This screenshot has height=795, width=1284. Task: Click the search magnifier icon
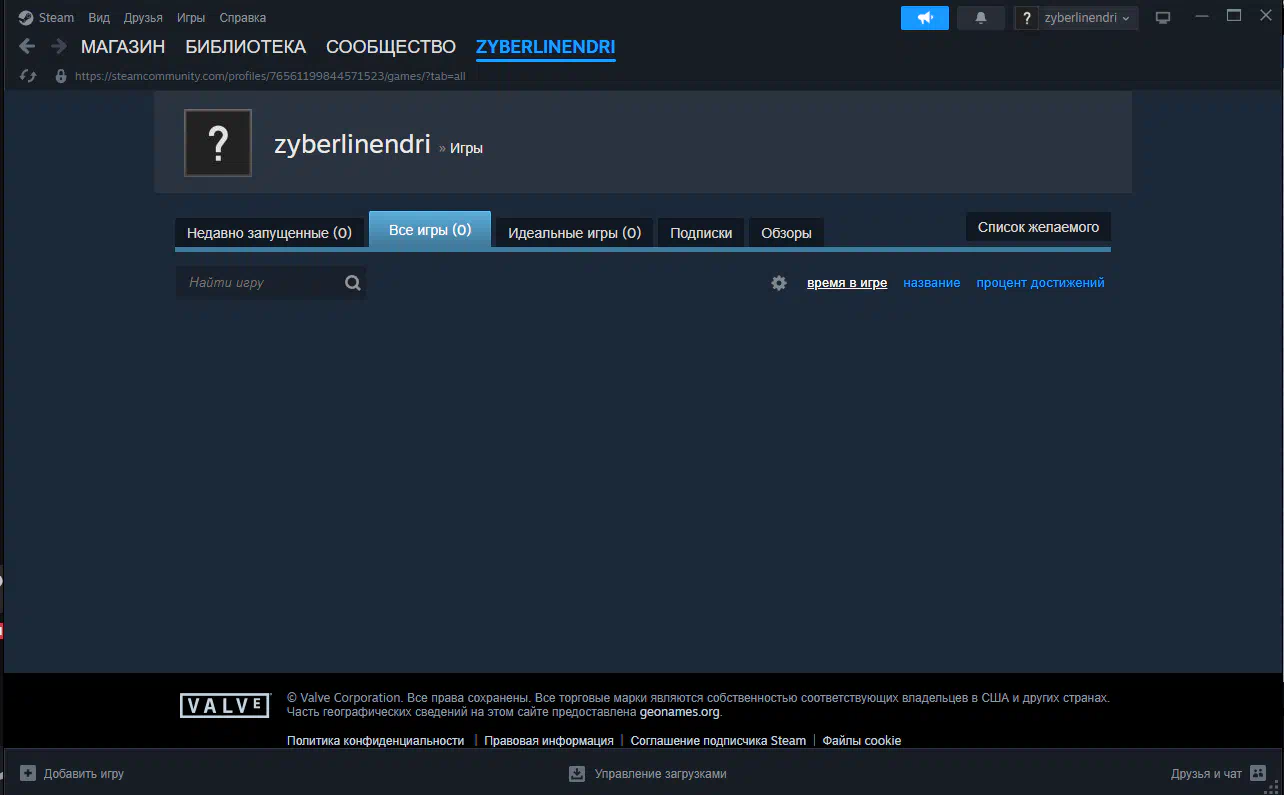tap(352, 283)
